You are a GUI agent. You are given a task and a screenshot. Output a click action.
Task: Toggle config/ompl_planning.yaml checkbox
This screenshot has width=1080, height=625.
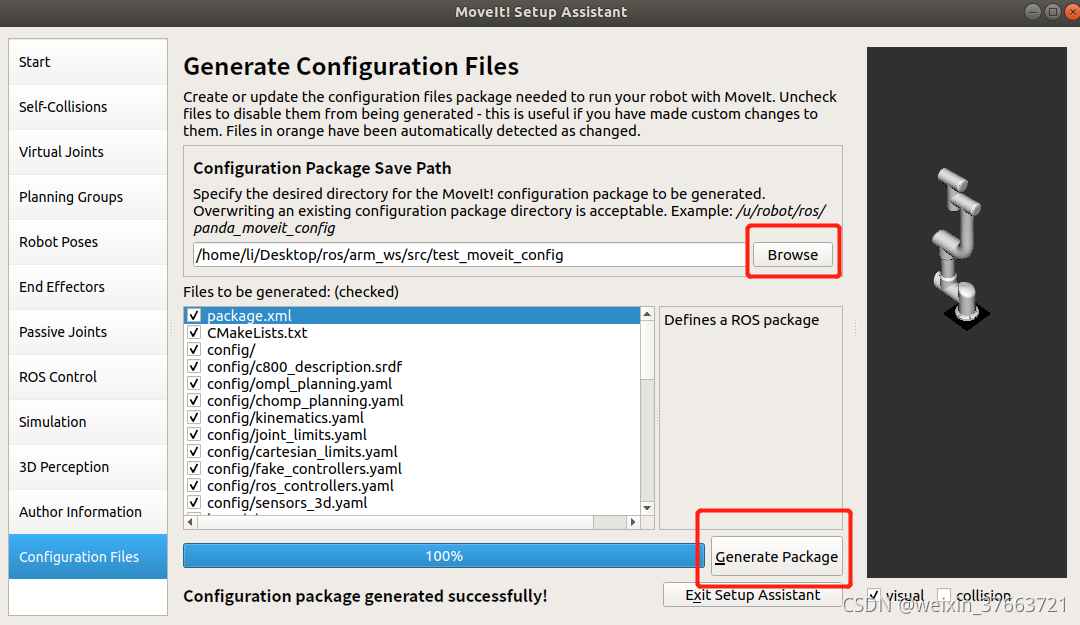pos(194,384)
